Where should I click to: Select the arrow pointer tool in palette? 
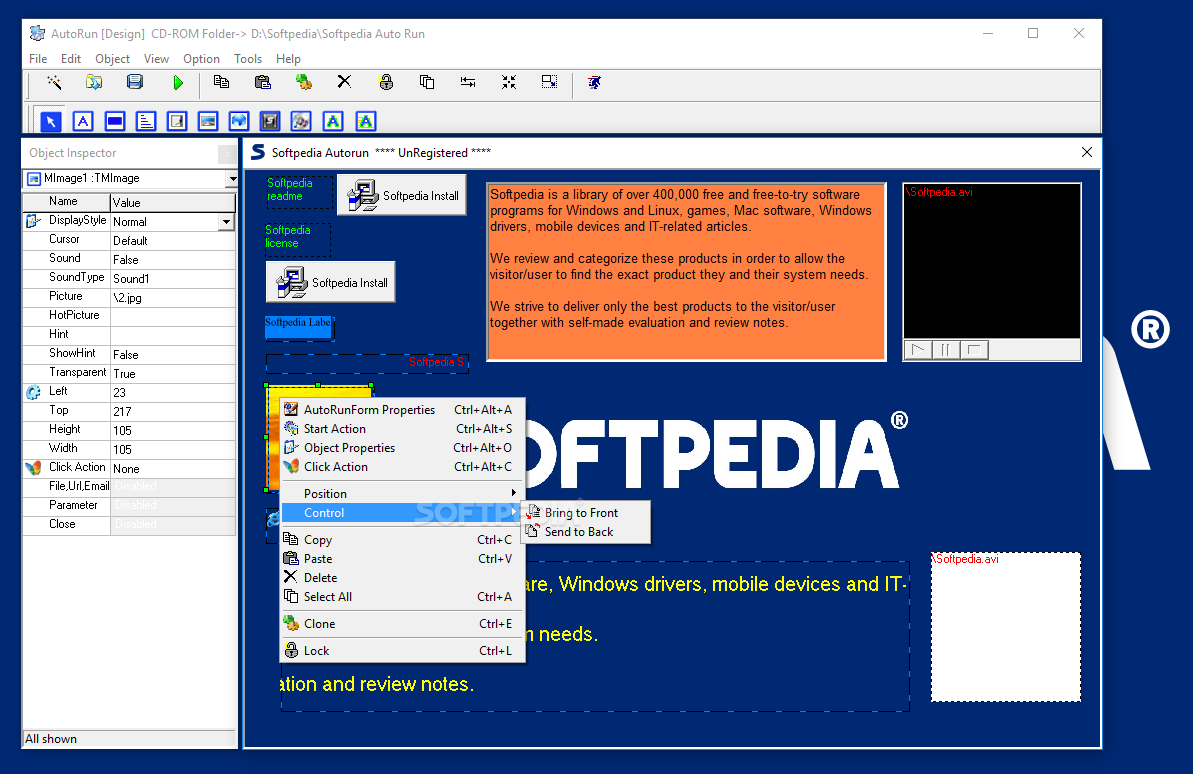pyautogui.click(x=51, y=121)
